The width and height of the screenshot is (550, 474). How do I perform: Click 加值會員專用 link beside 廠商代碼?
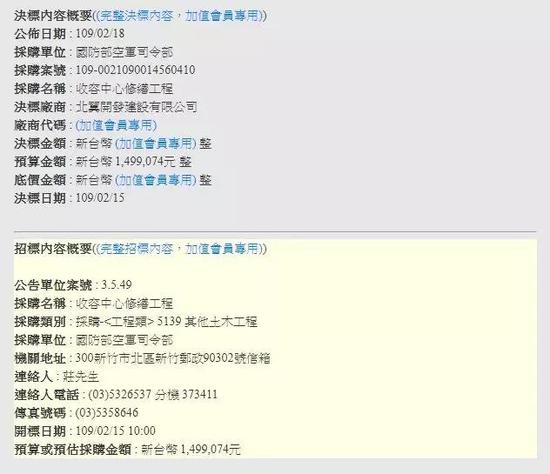pyautogui.click(x=116, y=125)
